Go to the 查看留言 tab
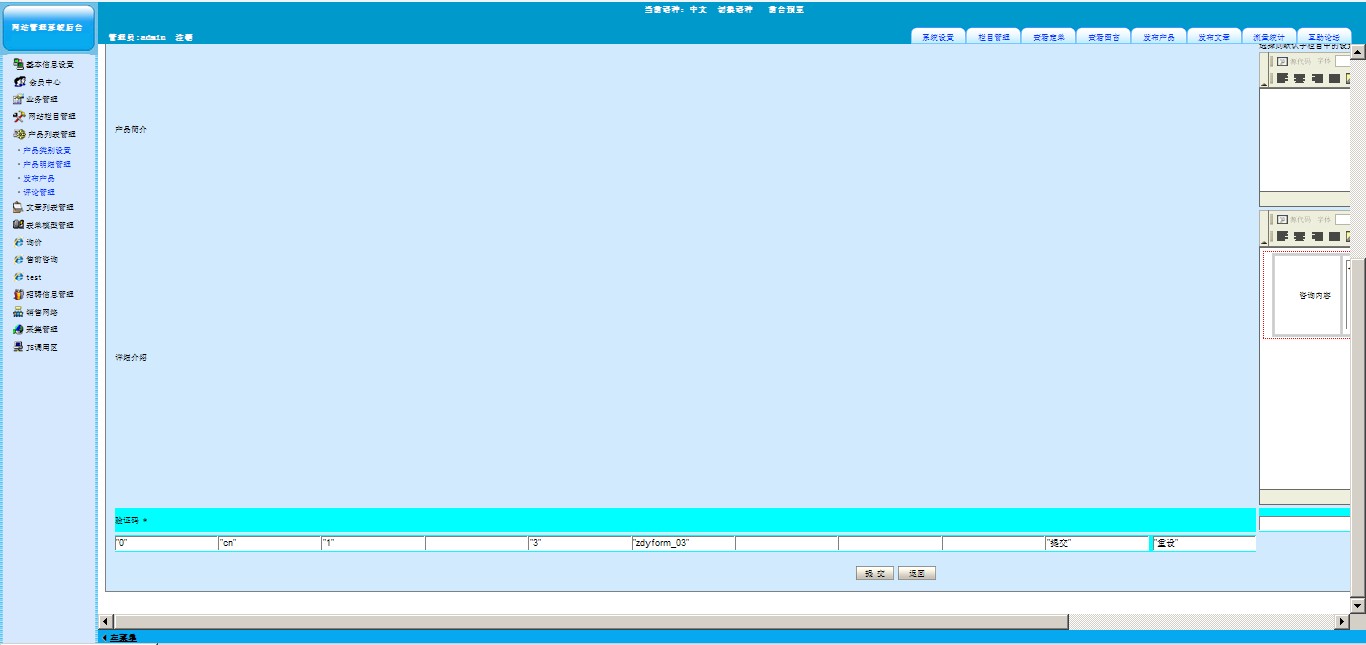Viewport: 1366px width, 645px height. click(1103, 37)
